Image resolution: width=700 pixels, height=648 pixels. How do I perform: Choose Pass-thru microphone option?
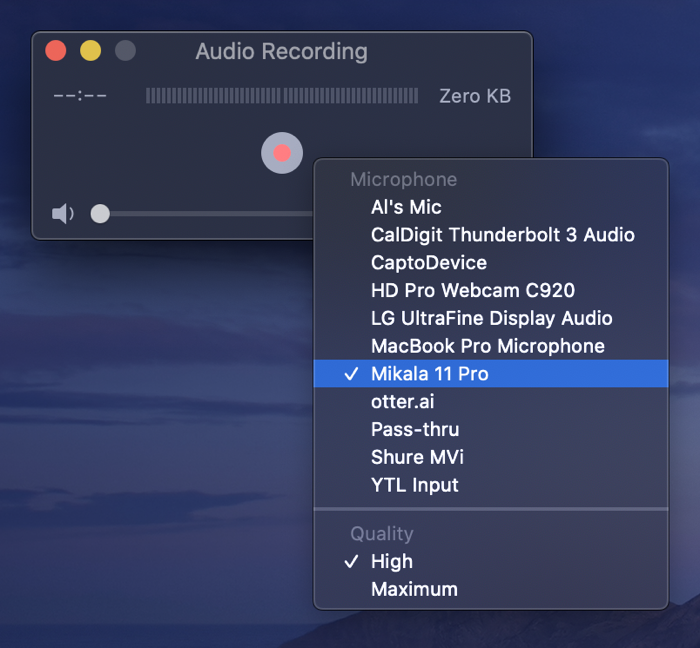coord(414,429)
